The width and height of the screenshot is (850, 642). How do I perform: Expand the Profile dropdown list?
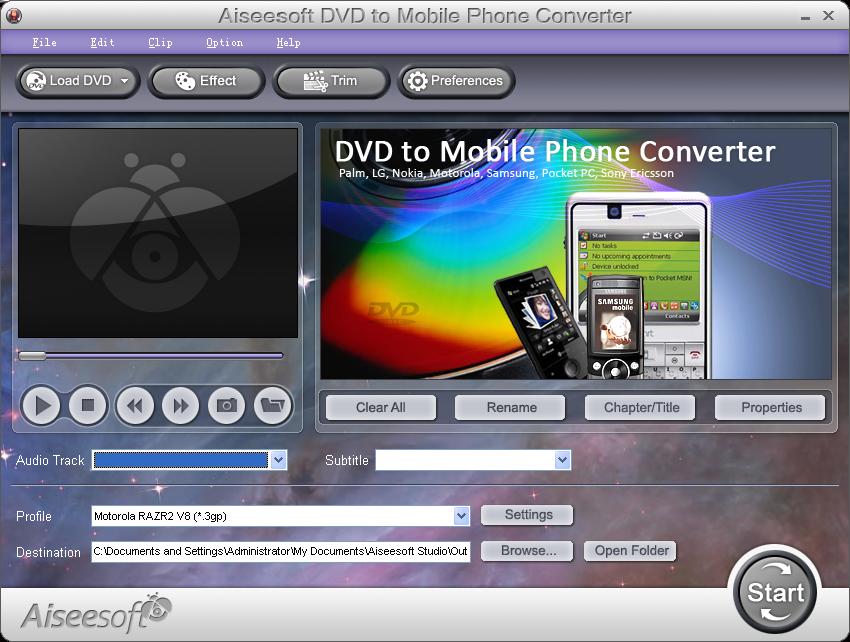461,516
